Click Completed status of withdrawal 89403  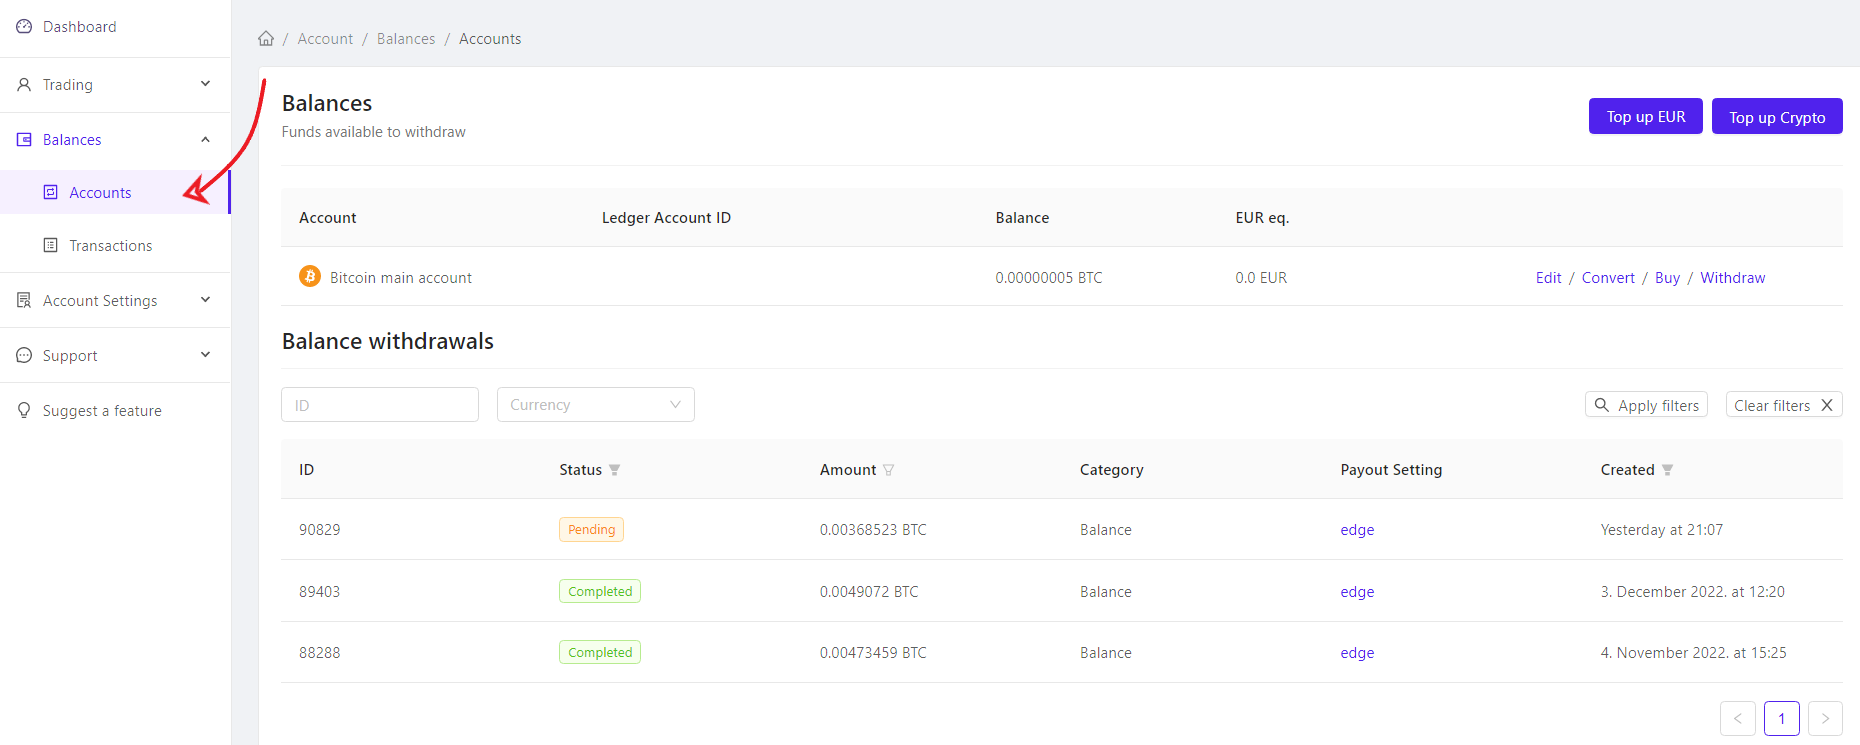[x=600, y=591]
